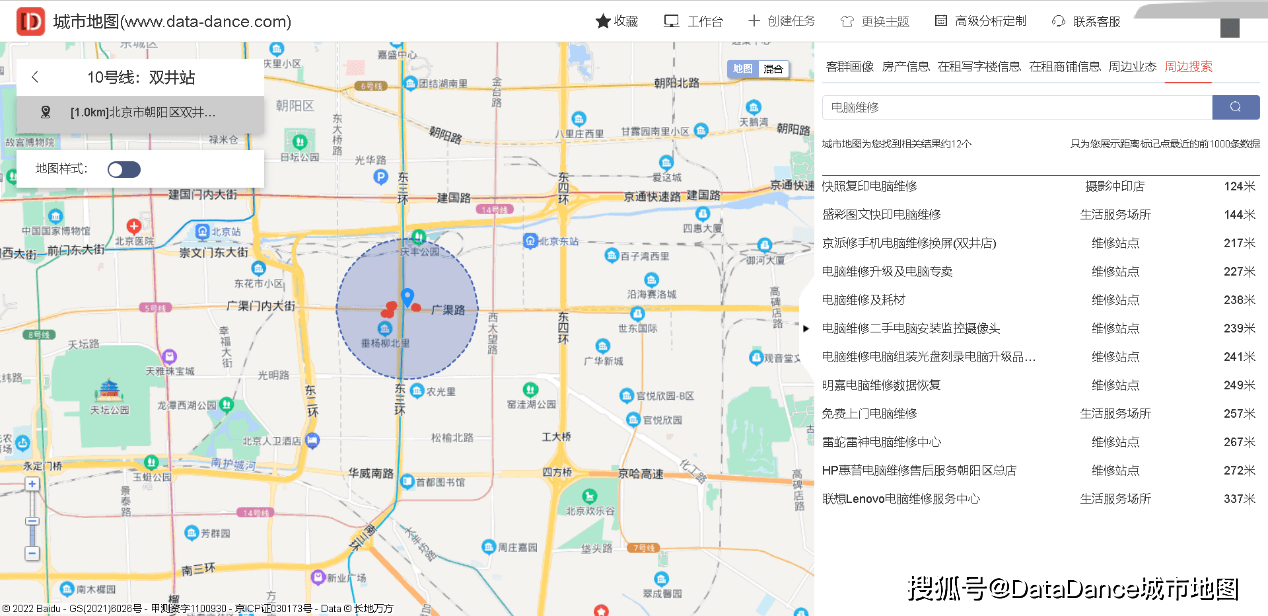1268x616 pixels.
Task: Open the 房产信息 tab
Action: (x=905, y=67)
